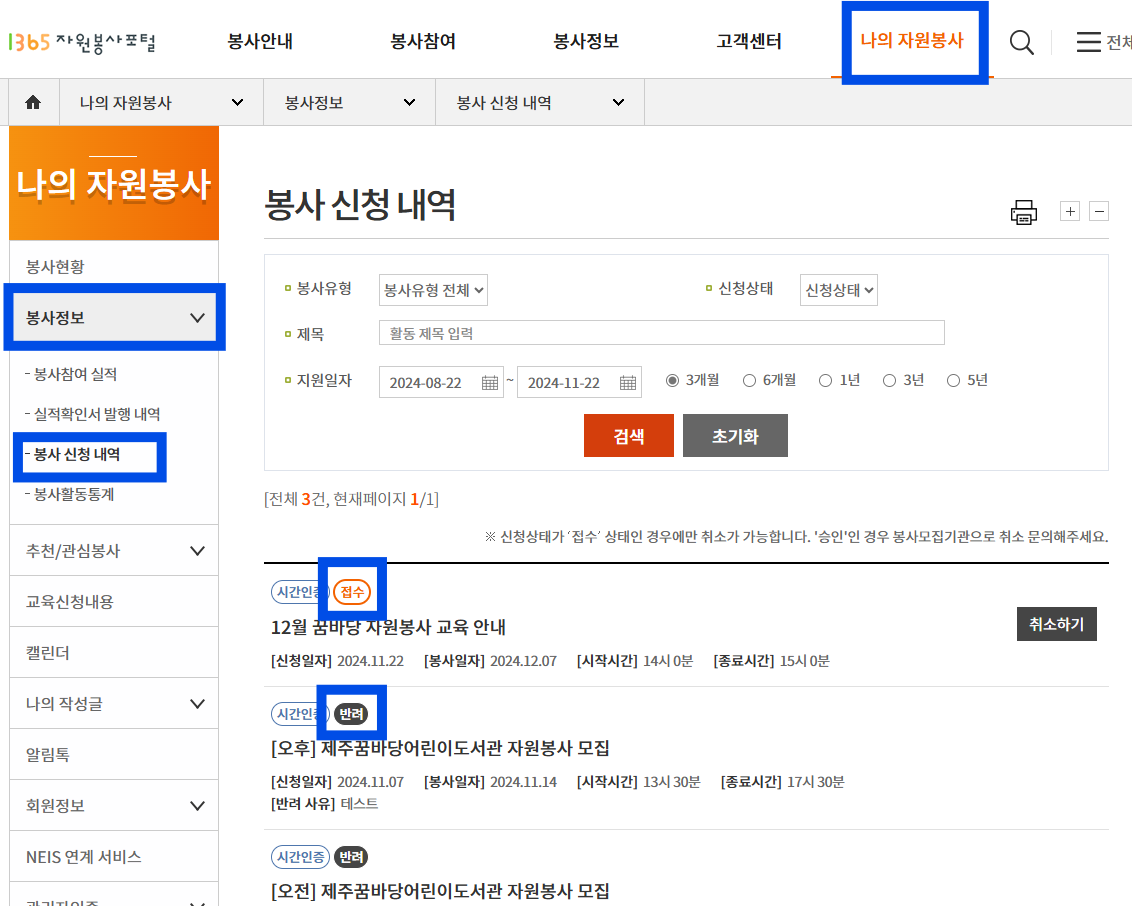The height and width of the screenshot is (906, 1132).
Task: Open listing [오전] 제주꿈바당어린이도서관 자원봉사 모집
Action: 440,891
